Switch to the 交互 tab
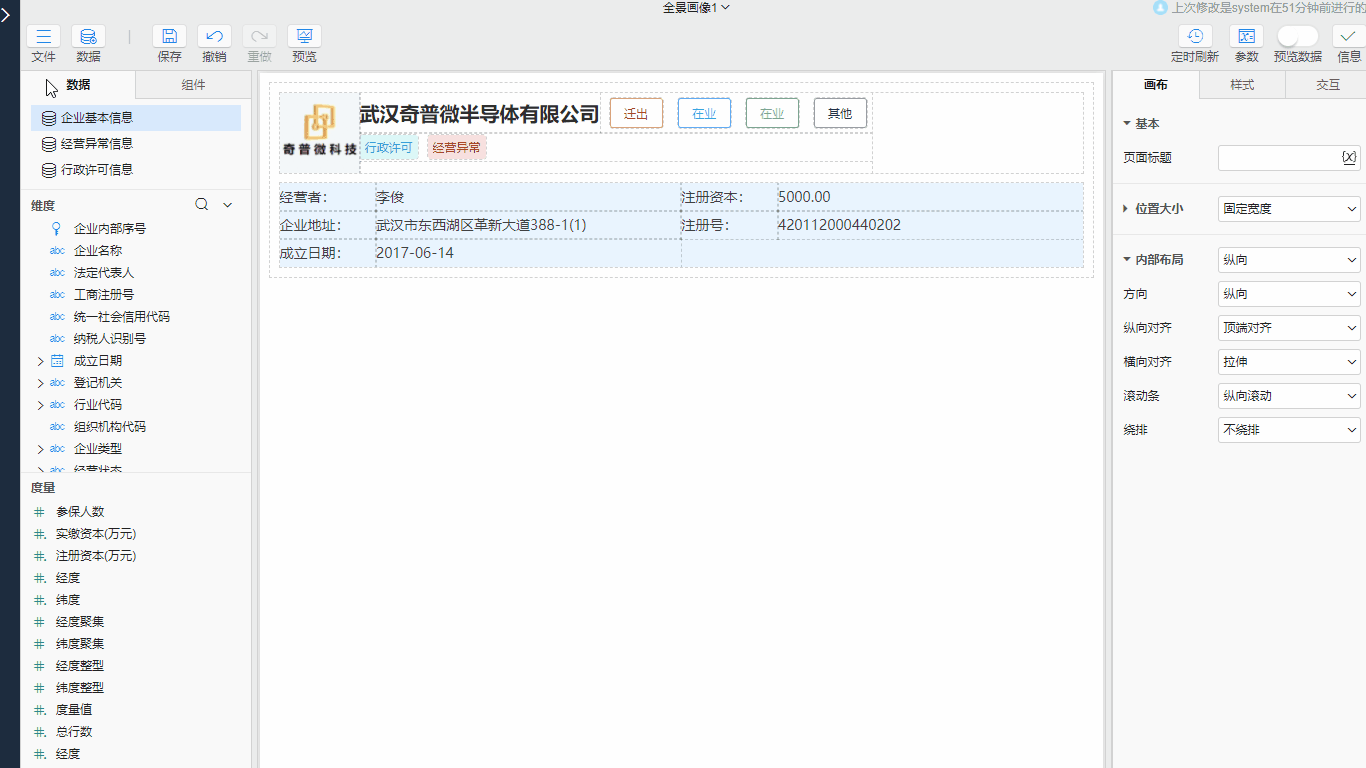The height and width of the screenshot is (768, 1366). (1327, 85)
